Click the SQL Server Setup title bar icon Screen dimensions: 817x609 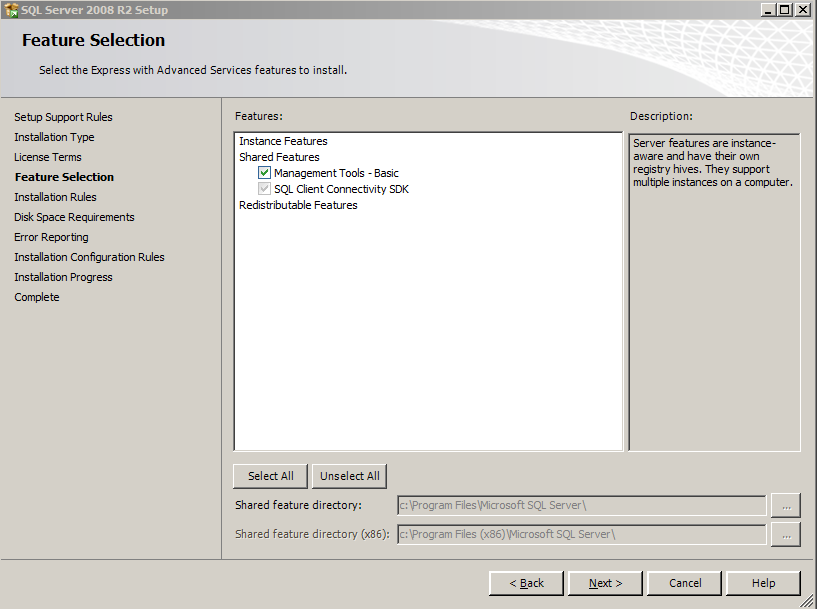(11, 10)
